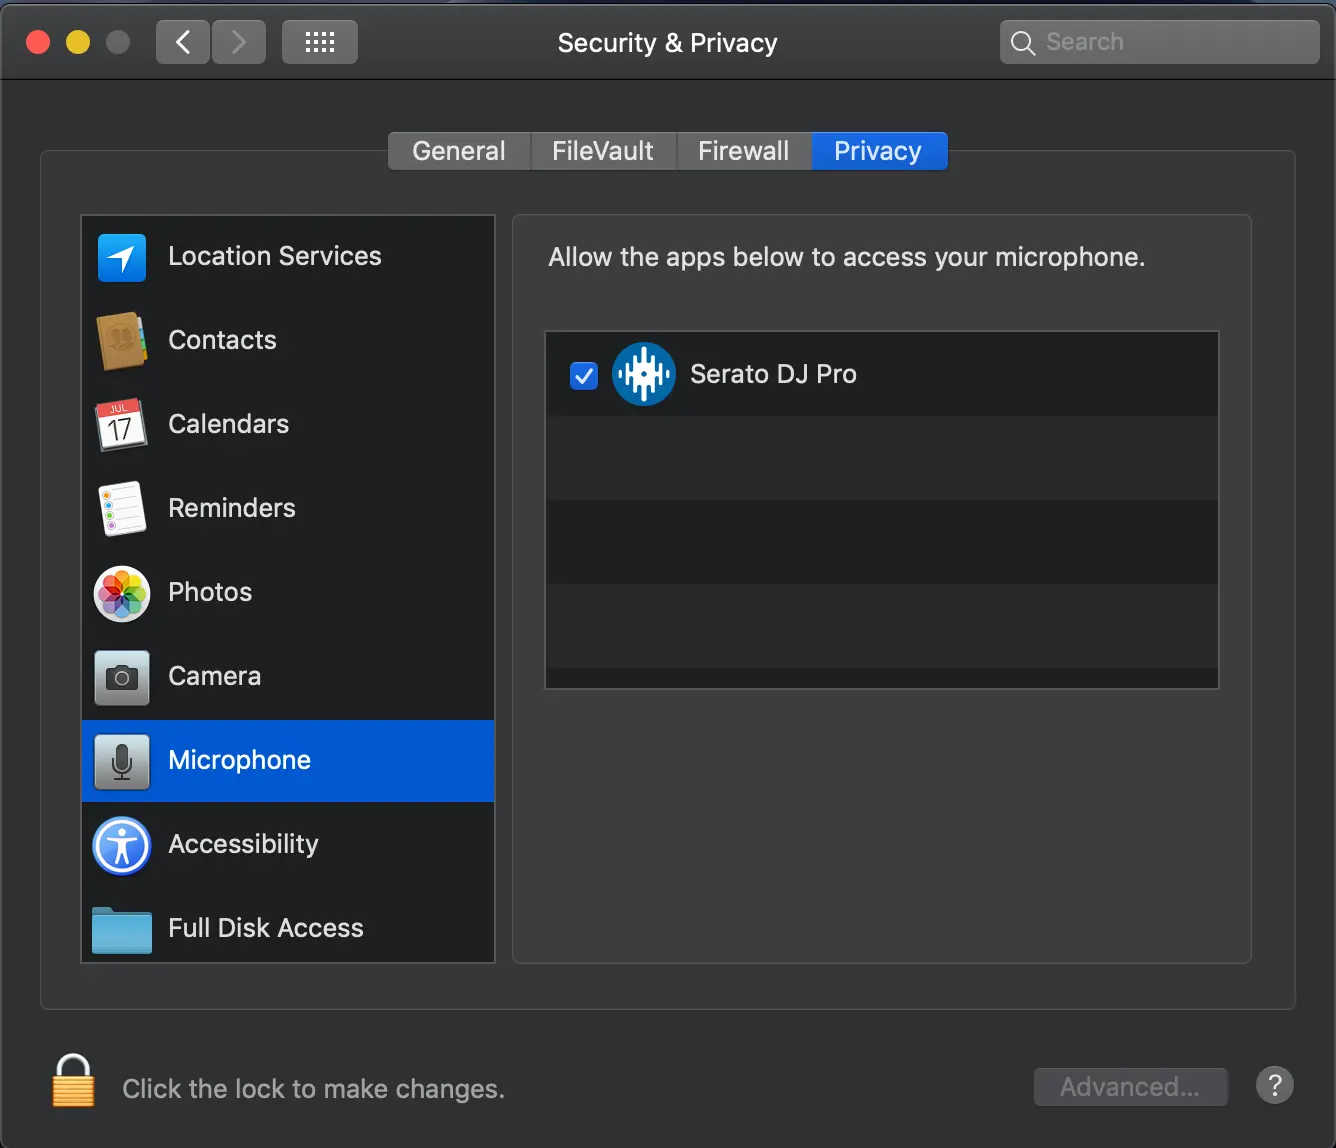Select Microphone in the privacy list
The image size is (1336, 1148).
click(288, 760)
